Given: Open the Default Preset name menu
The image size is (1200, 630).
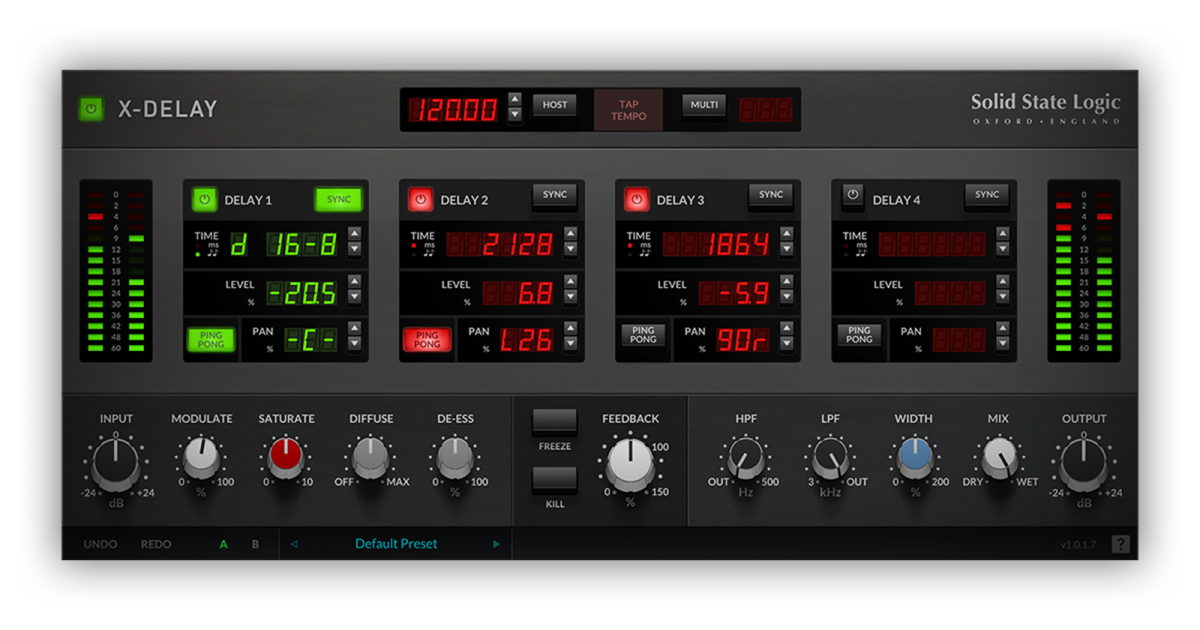Looking at the screenshot, I should [x=396, y=544].
